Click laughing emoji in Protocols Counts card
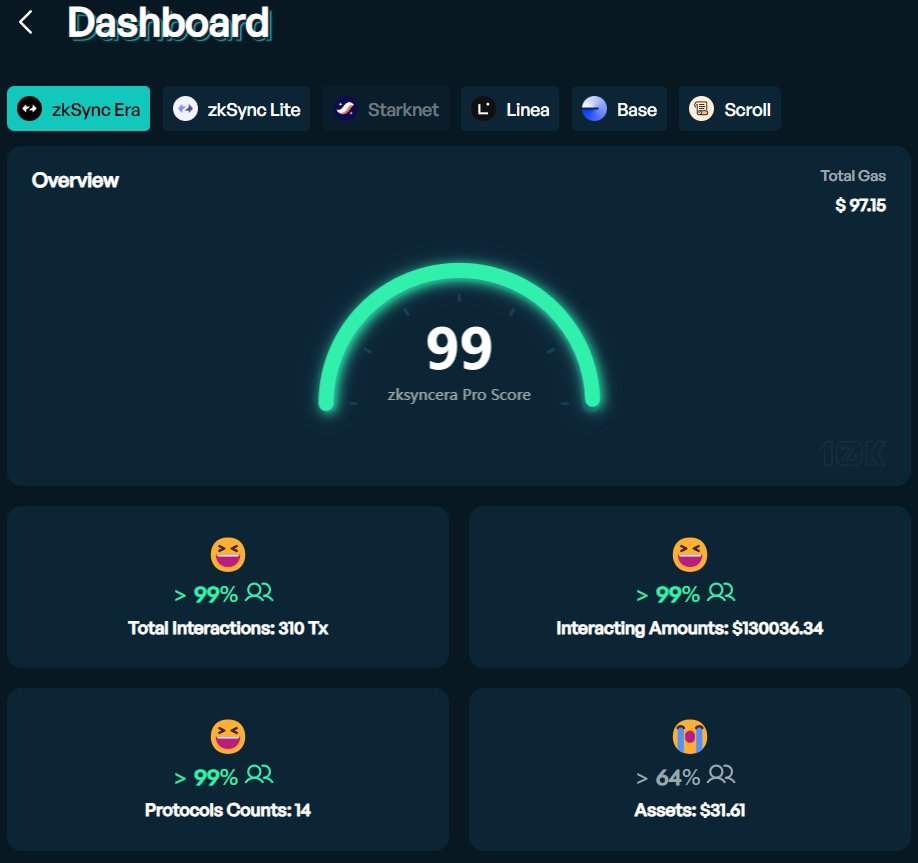918x863 pixels. coord(228,737)
